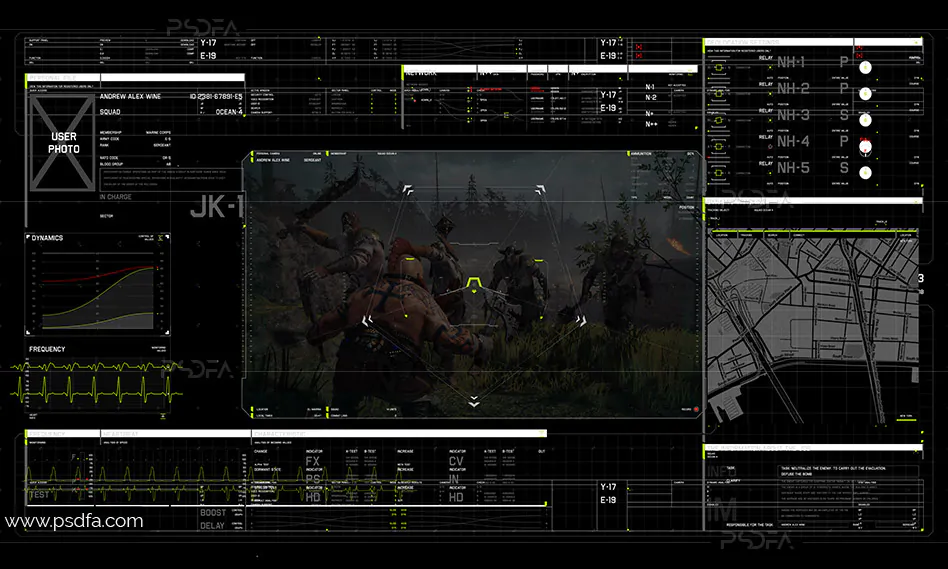Turn the white dial in the NH-2 row
The height and width of the screenshot is (569, 948).
pos(865,94)
